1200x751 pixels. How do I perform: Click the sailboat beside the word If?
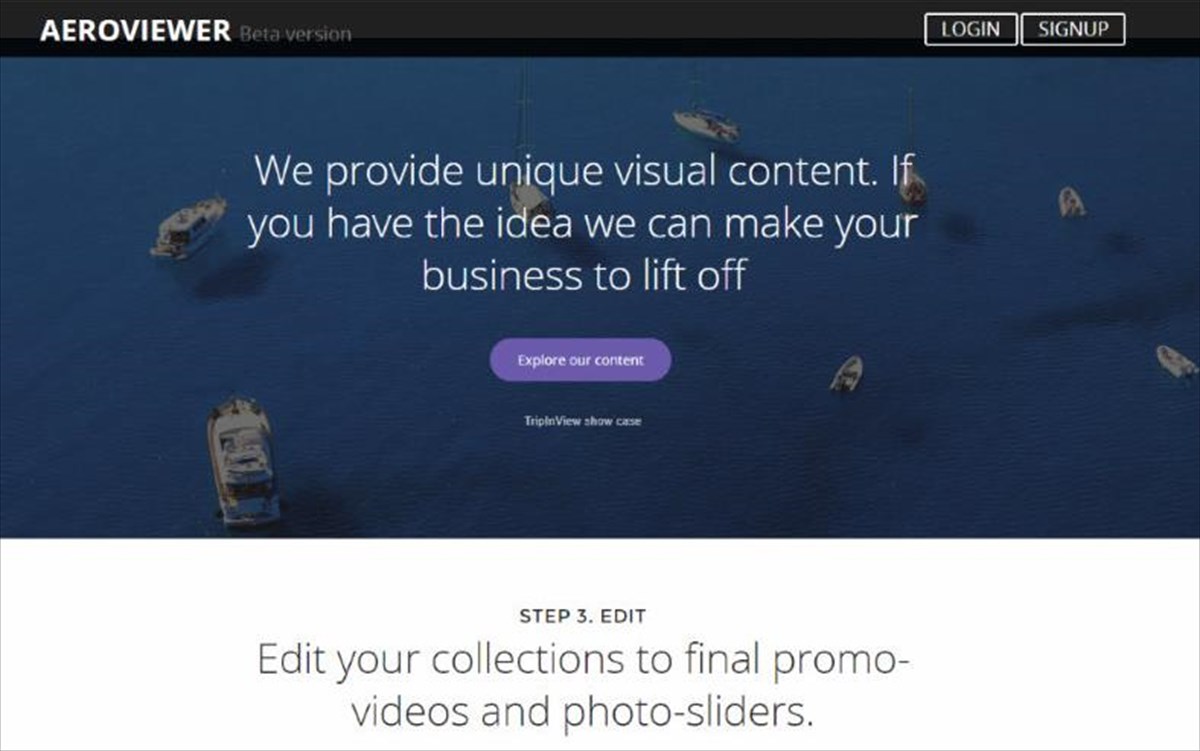tap(912, 186)
